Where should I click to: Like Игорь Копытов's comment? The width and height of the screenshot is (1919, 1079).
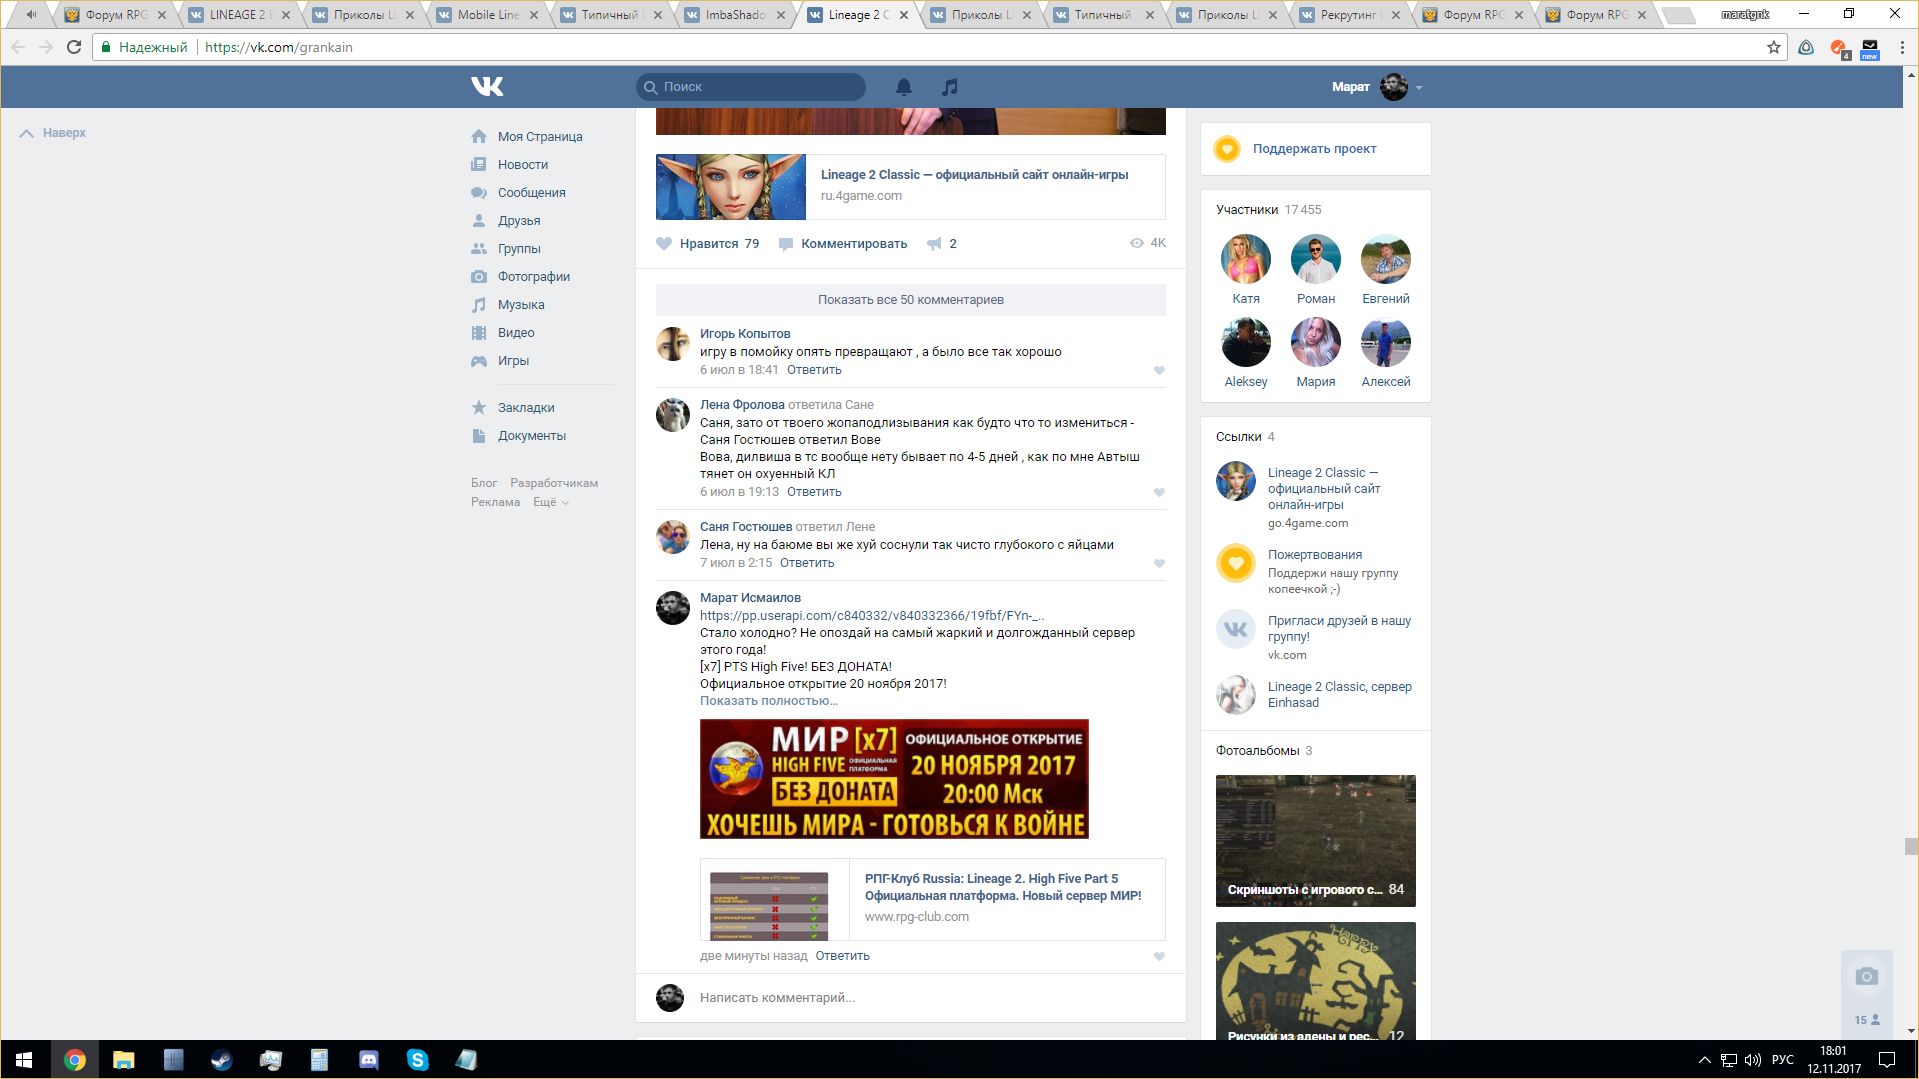[1159, 371]
